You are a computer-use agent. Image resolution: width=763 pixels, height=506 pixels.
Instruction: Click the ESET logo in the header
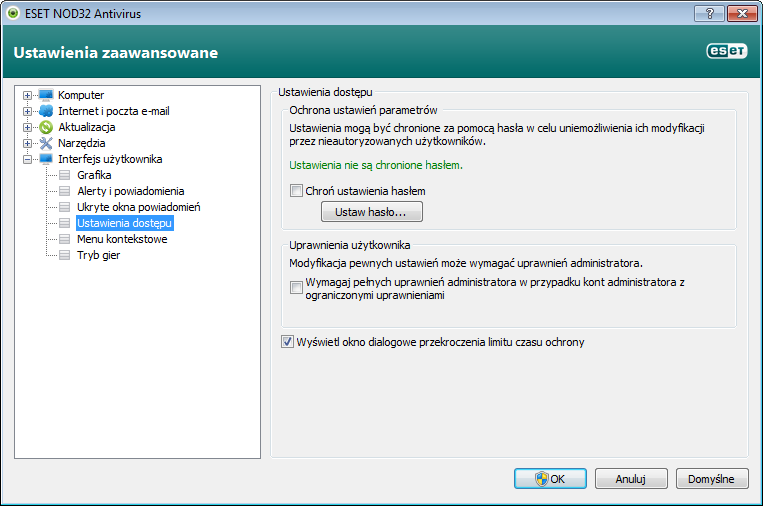tap(727, 51)
